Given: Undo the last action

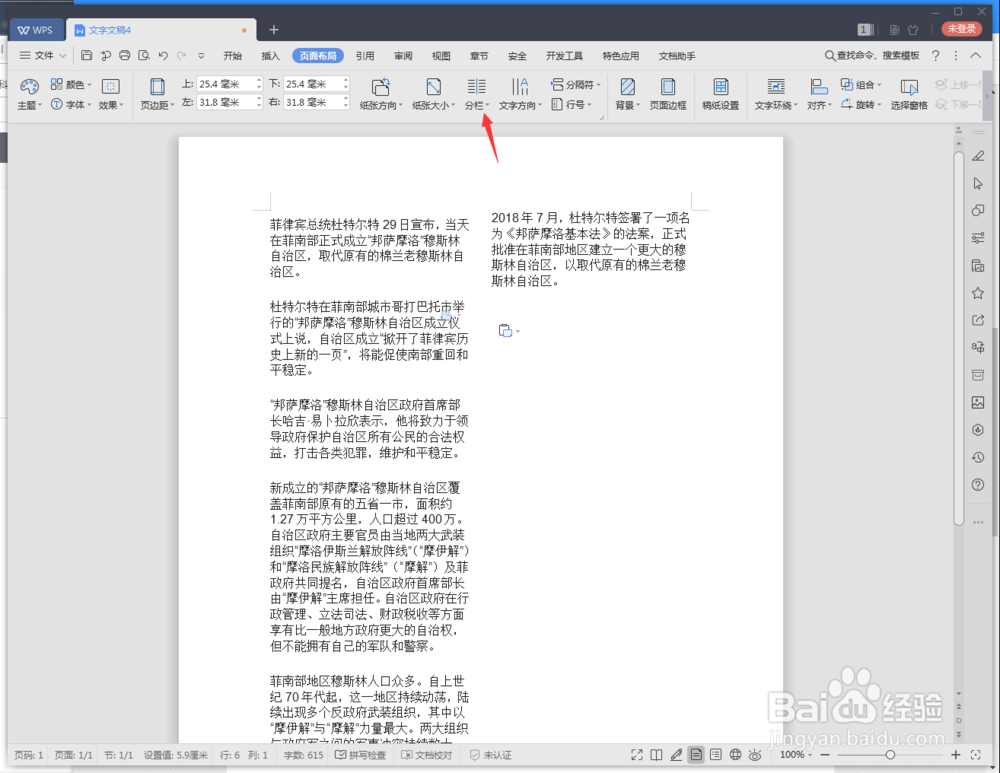Looking at the screenshot, I should coord(163,55).
